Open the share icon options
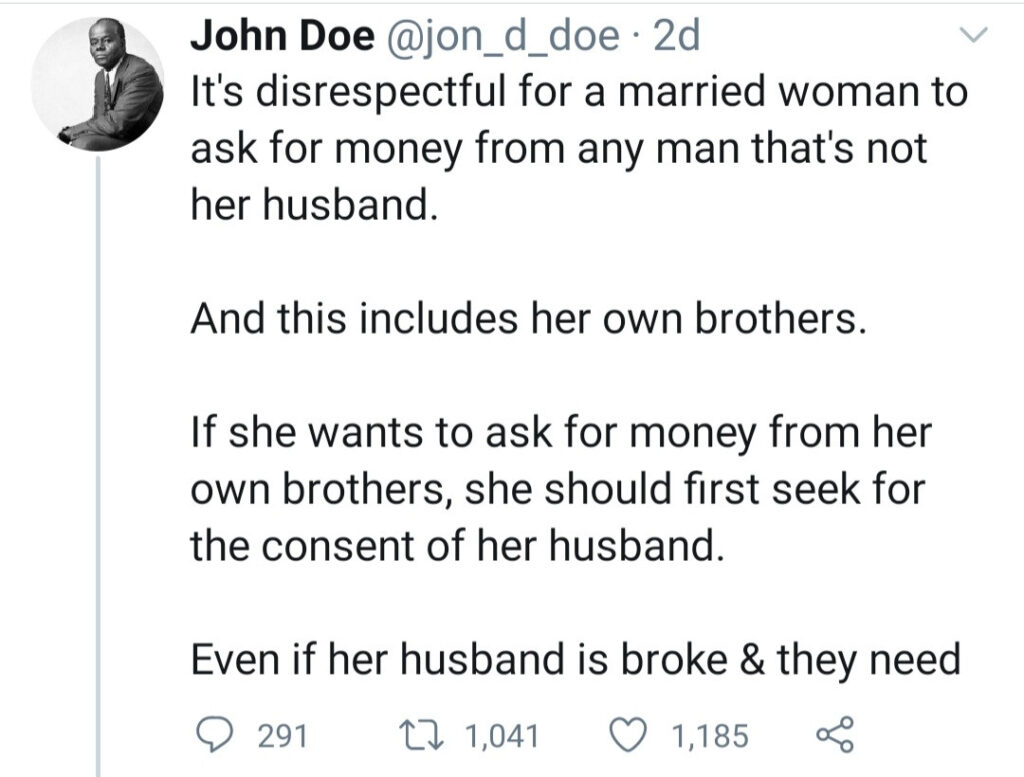Image resolution: width=1024 pixels, height=777 pixels. click(x=835, y=735)
